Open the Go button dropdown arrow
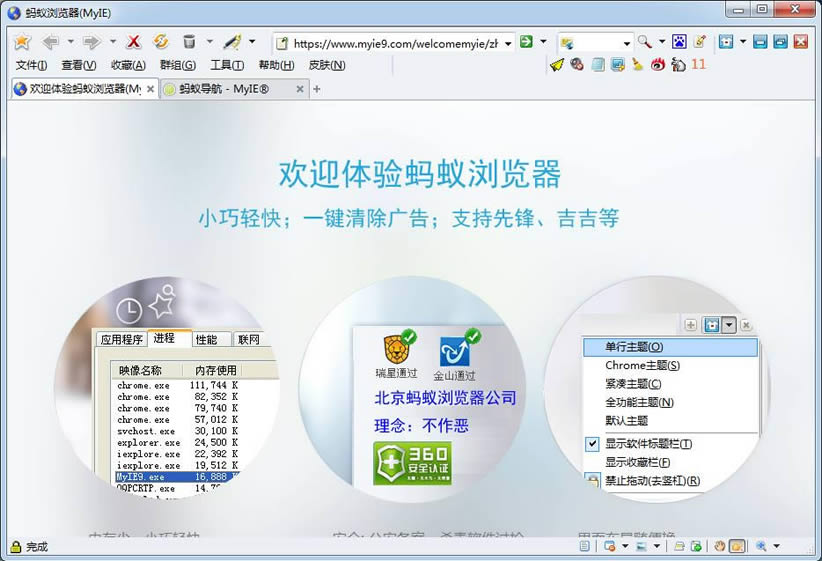The image size is (822, 561). [543, 41]
